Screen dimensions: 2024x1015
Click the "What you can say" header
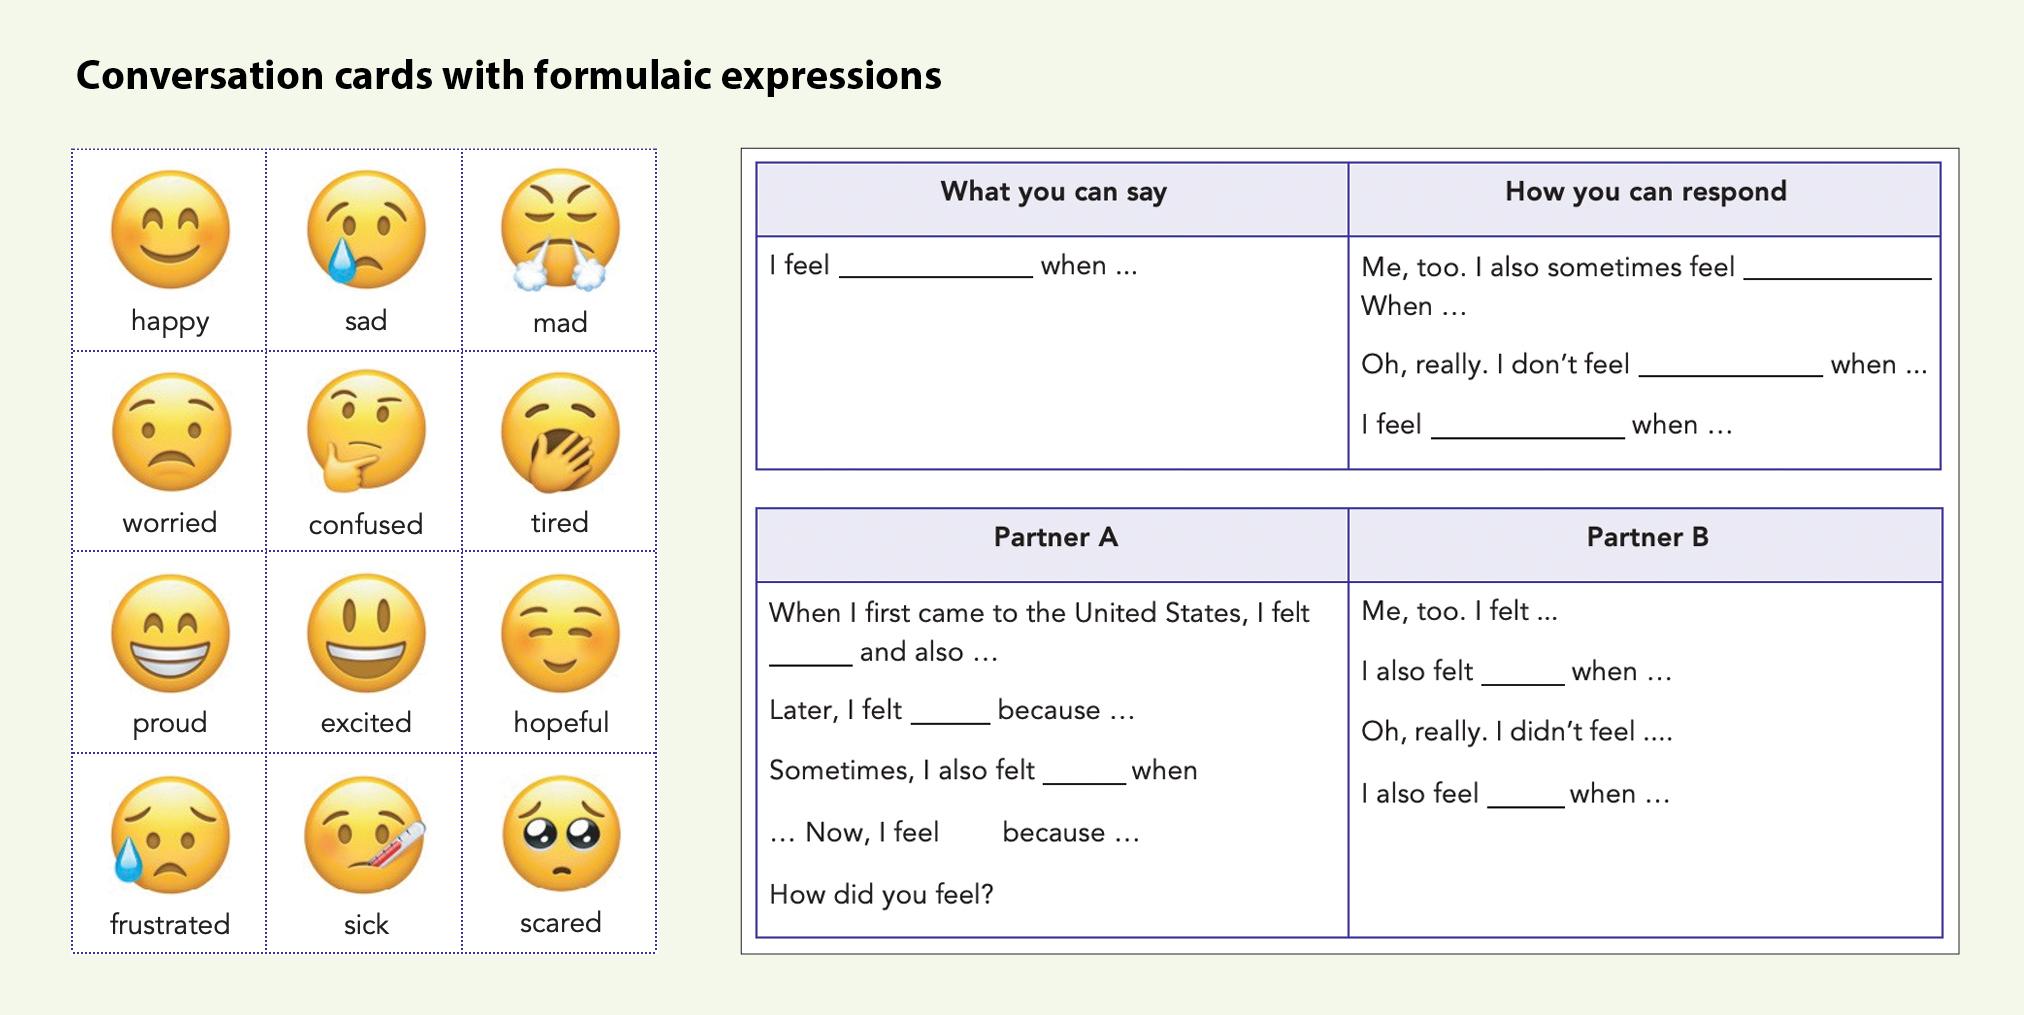[1053, 192]
